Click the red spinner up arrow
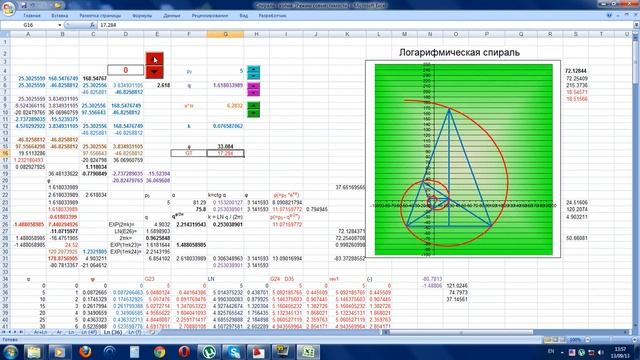Image resolution: width=640 pixels, height=360 pixels. click(x=154, y=59)
